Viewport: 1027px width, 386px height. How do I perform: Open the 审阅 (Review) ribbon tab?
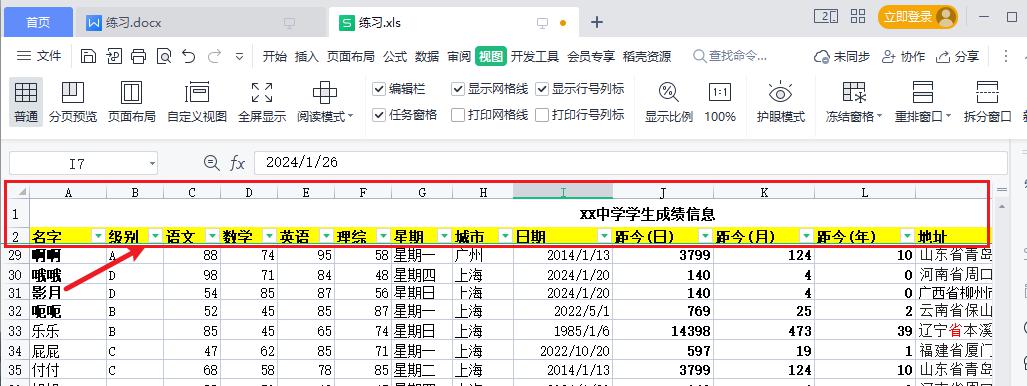(x=459, y=56)
